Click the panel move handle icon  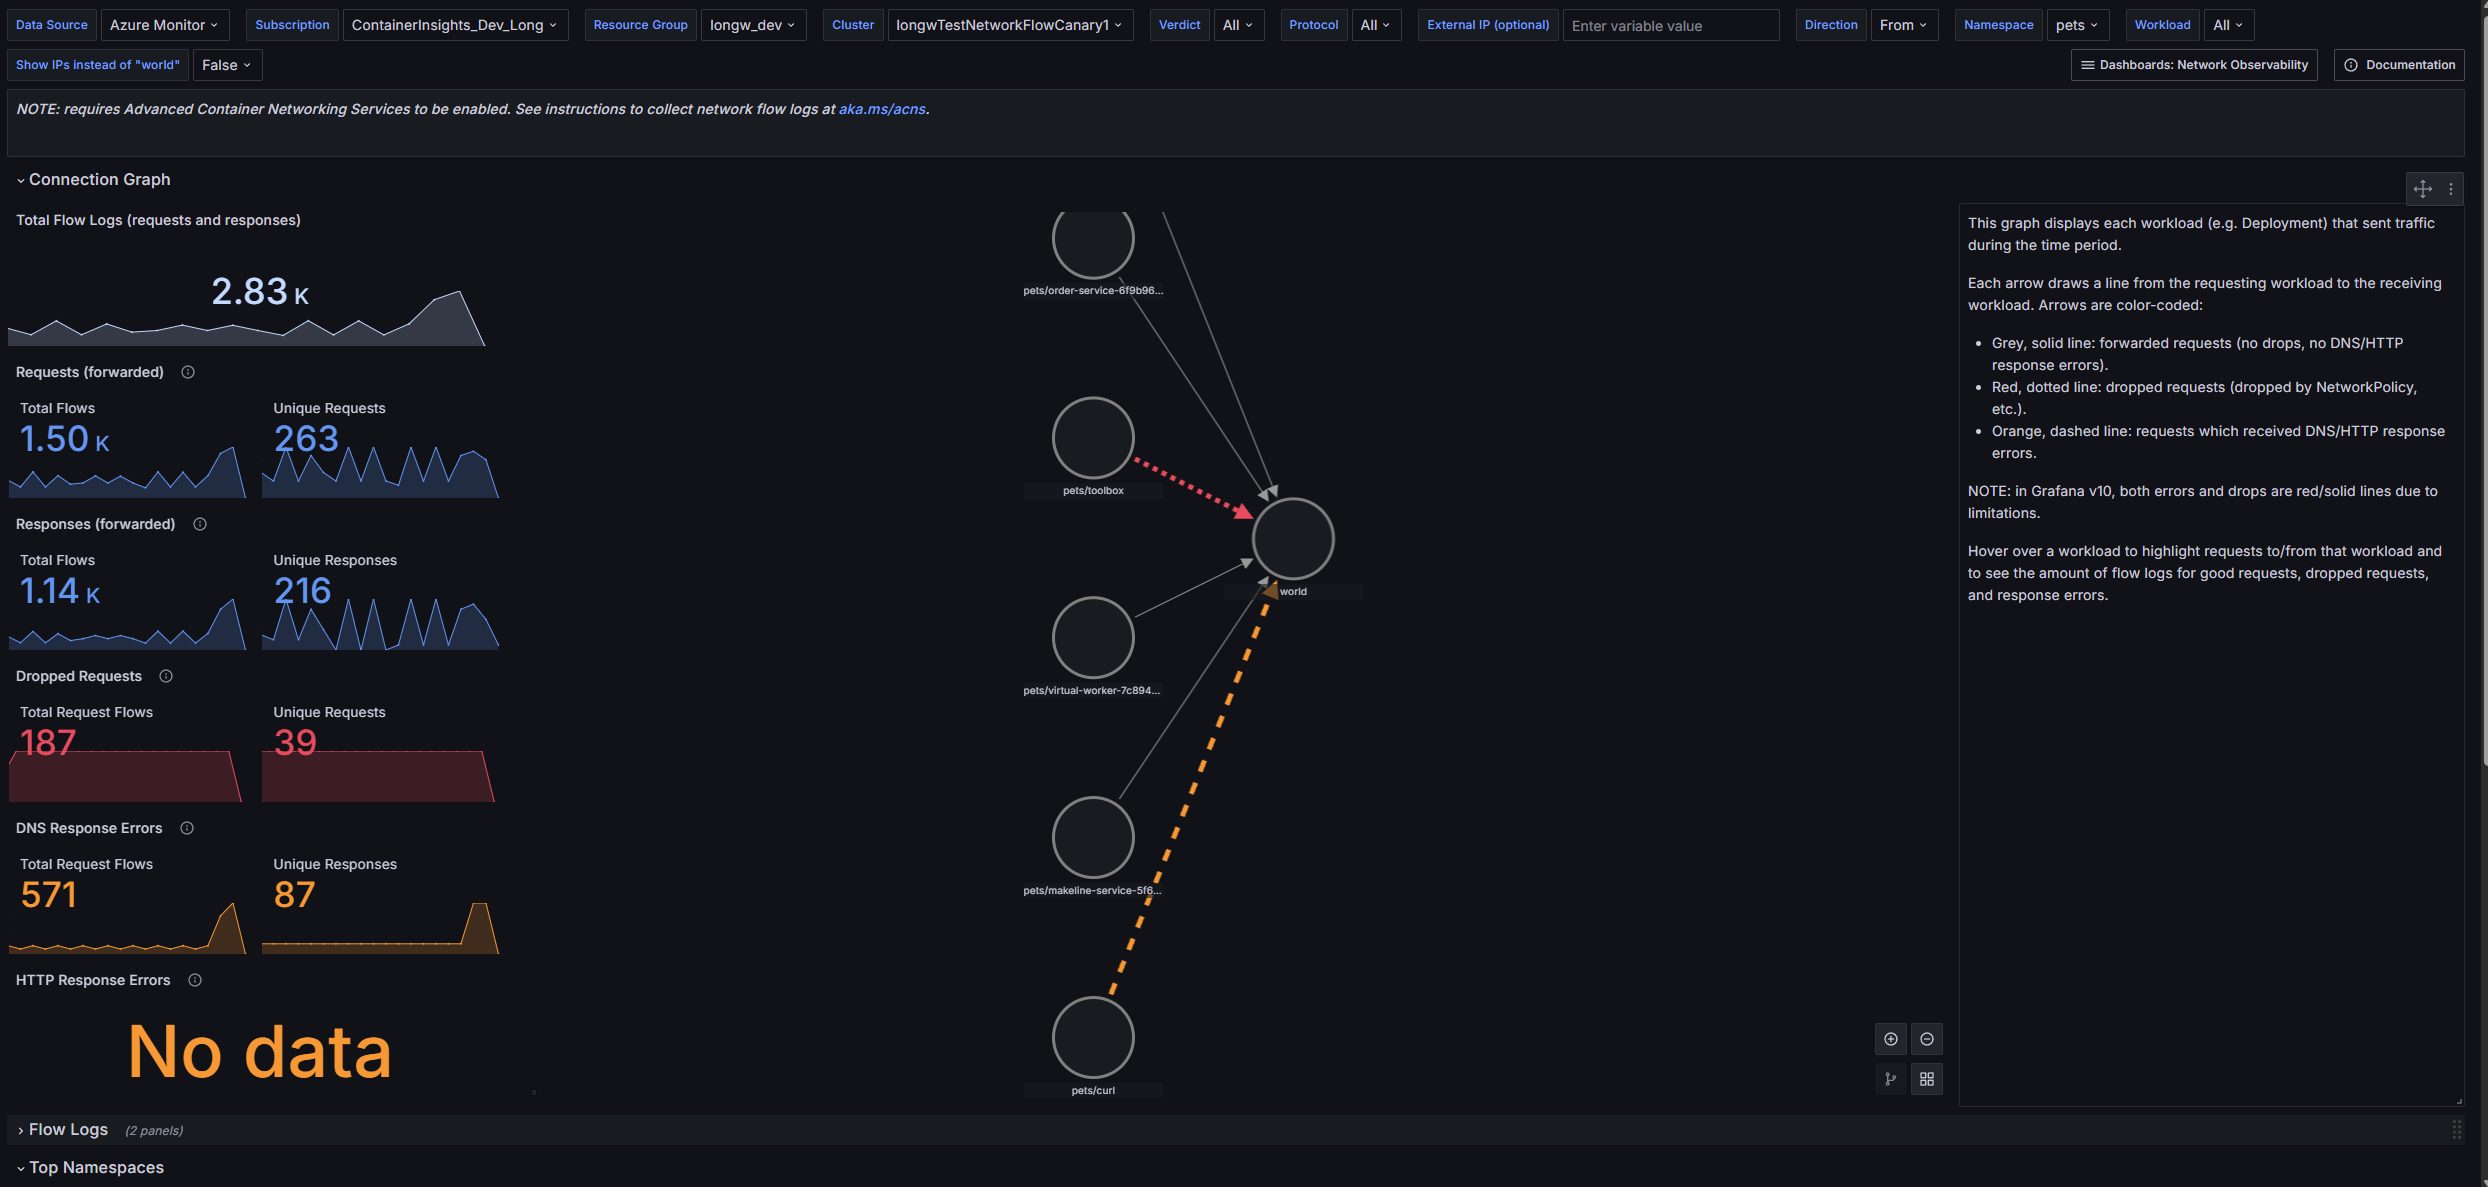point(2422,188)
